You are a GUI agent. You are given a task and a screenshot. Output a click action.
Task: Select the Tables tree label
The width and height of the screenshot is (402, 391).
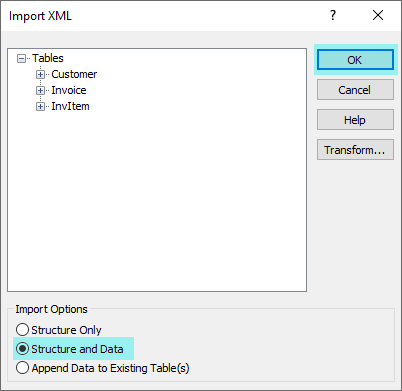(x=48, y=58)
